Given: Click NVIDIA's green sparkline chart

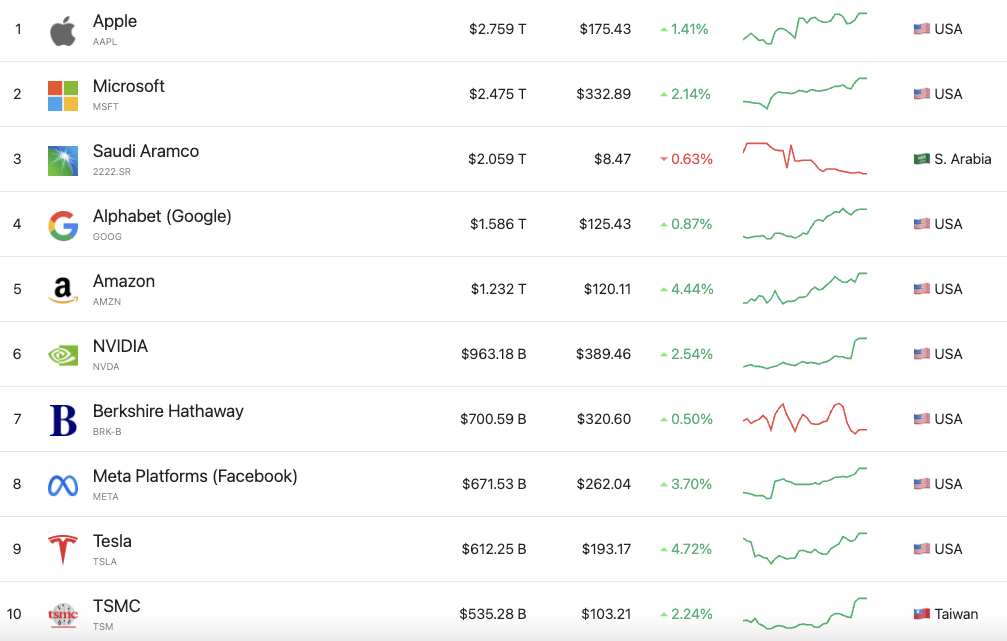Looking at the screenshot, I should pos(805,353).
